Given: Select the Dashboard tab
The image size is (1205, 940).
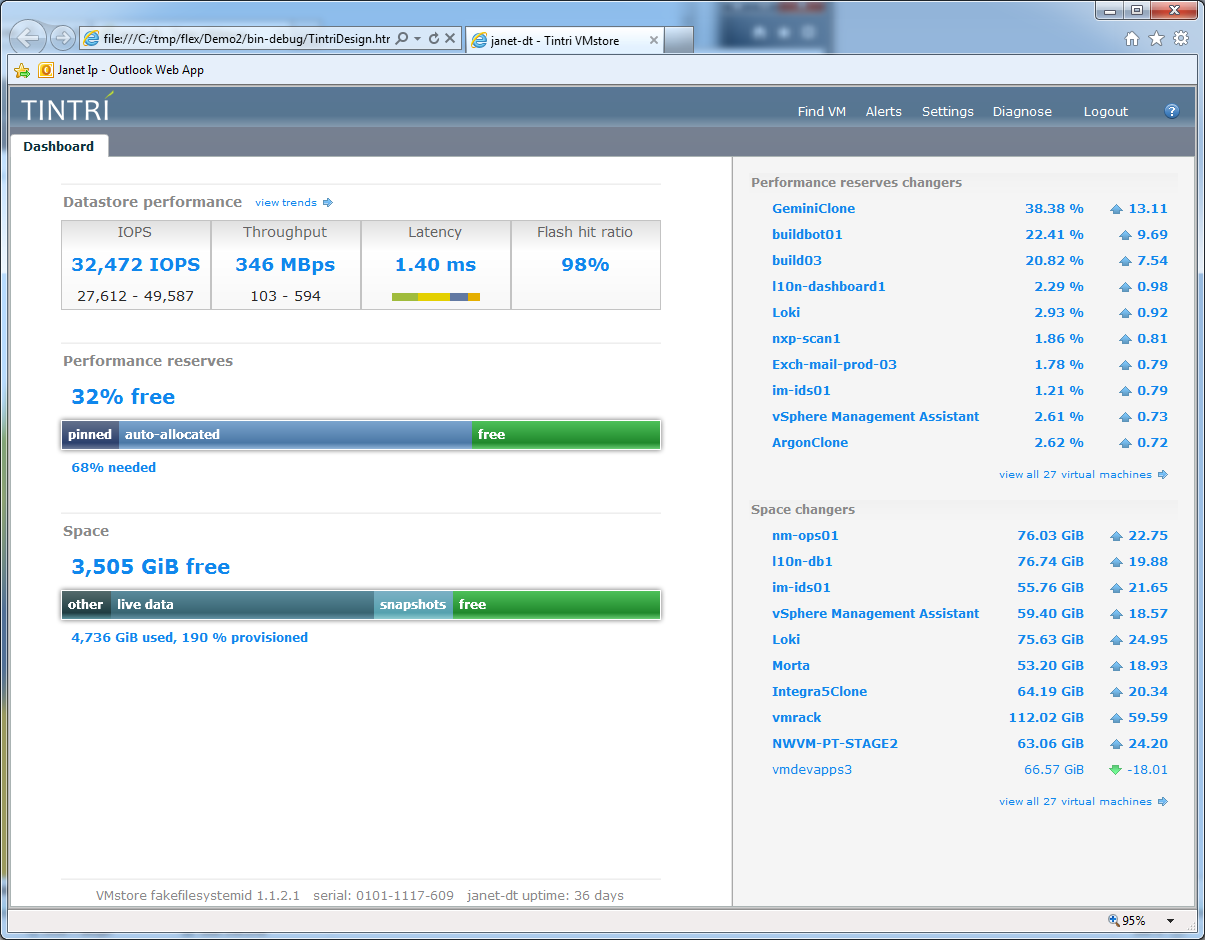Looking at the screenshot, I should tap(59, 146).
